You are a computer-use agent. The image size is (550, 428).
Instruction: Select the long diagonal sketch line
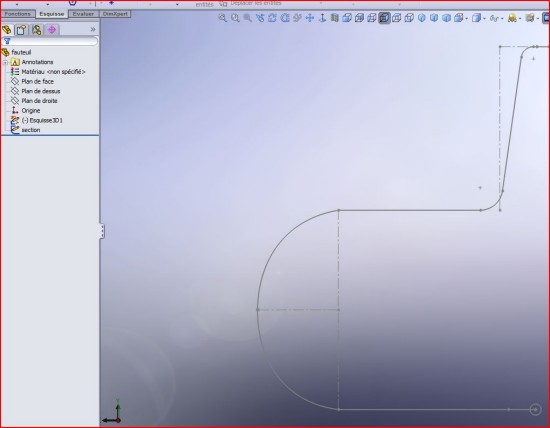point(512,125)
